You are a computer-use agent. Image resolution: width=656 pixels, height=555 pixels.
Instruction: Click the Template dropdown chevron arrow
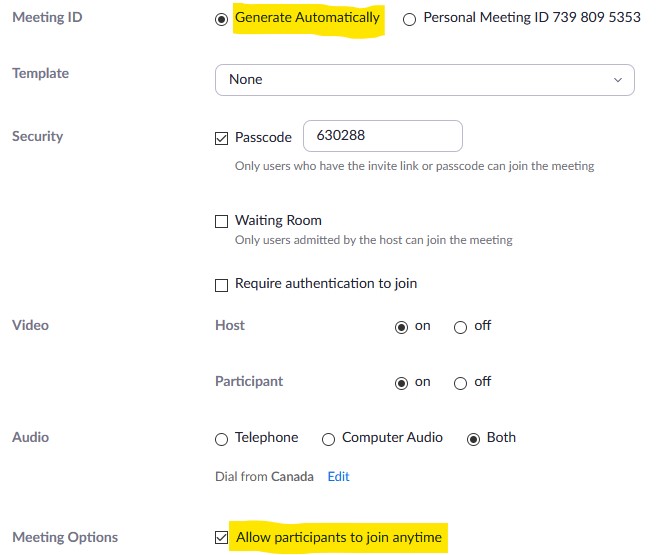click(618, 79)
